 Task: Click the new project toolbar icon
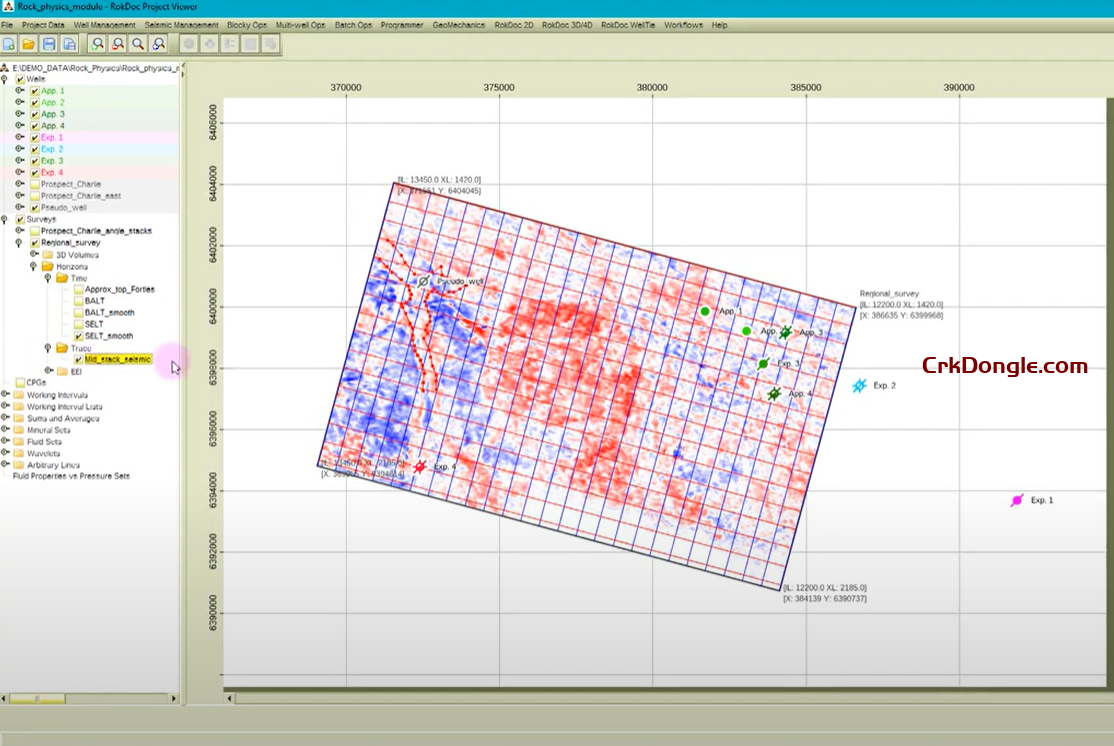coord(9,44)
